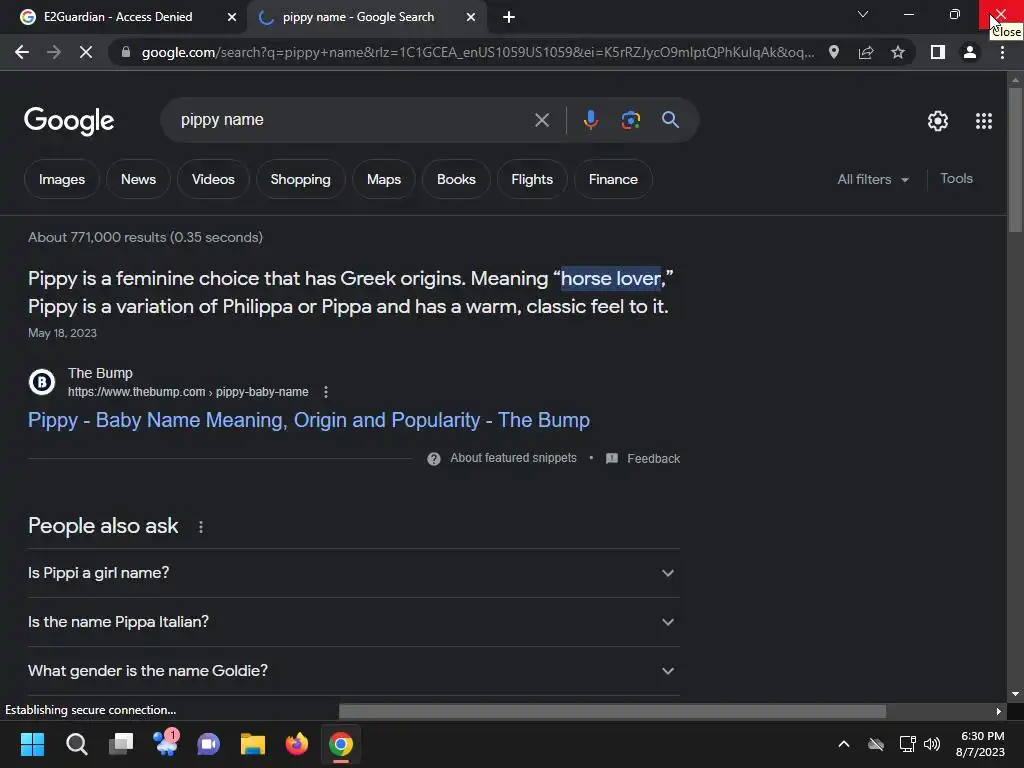The height and width of the screenshot is (768, 1024).
Task: Click About featured snippets link
Action: [x=513, y=458]
